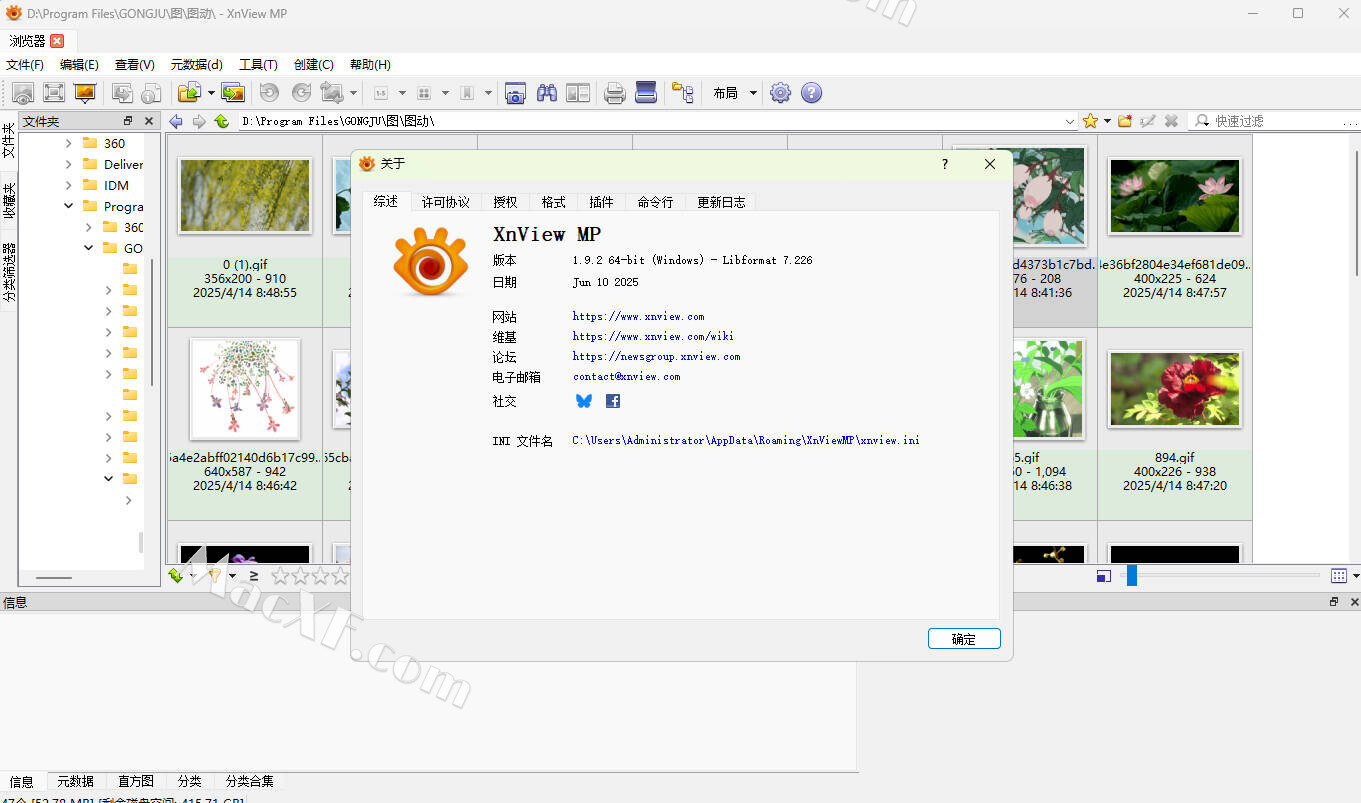Screen dimensions: 1361x803
Task: Click the thumbnail size slider handle
Action: point(1132,576)
